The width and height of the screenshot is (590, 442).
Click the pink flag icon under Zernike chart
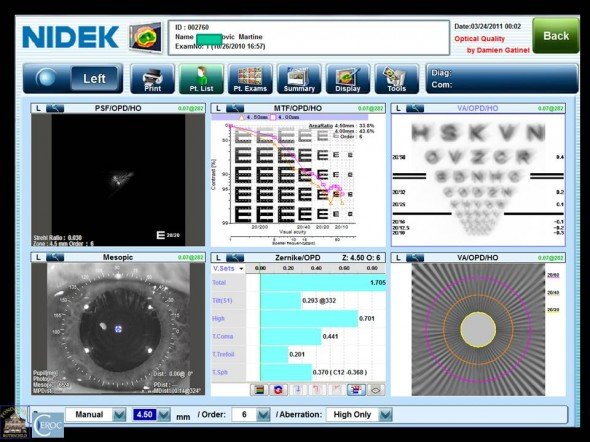coord(337,390)
